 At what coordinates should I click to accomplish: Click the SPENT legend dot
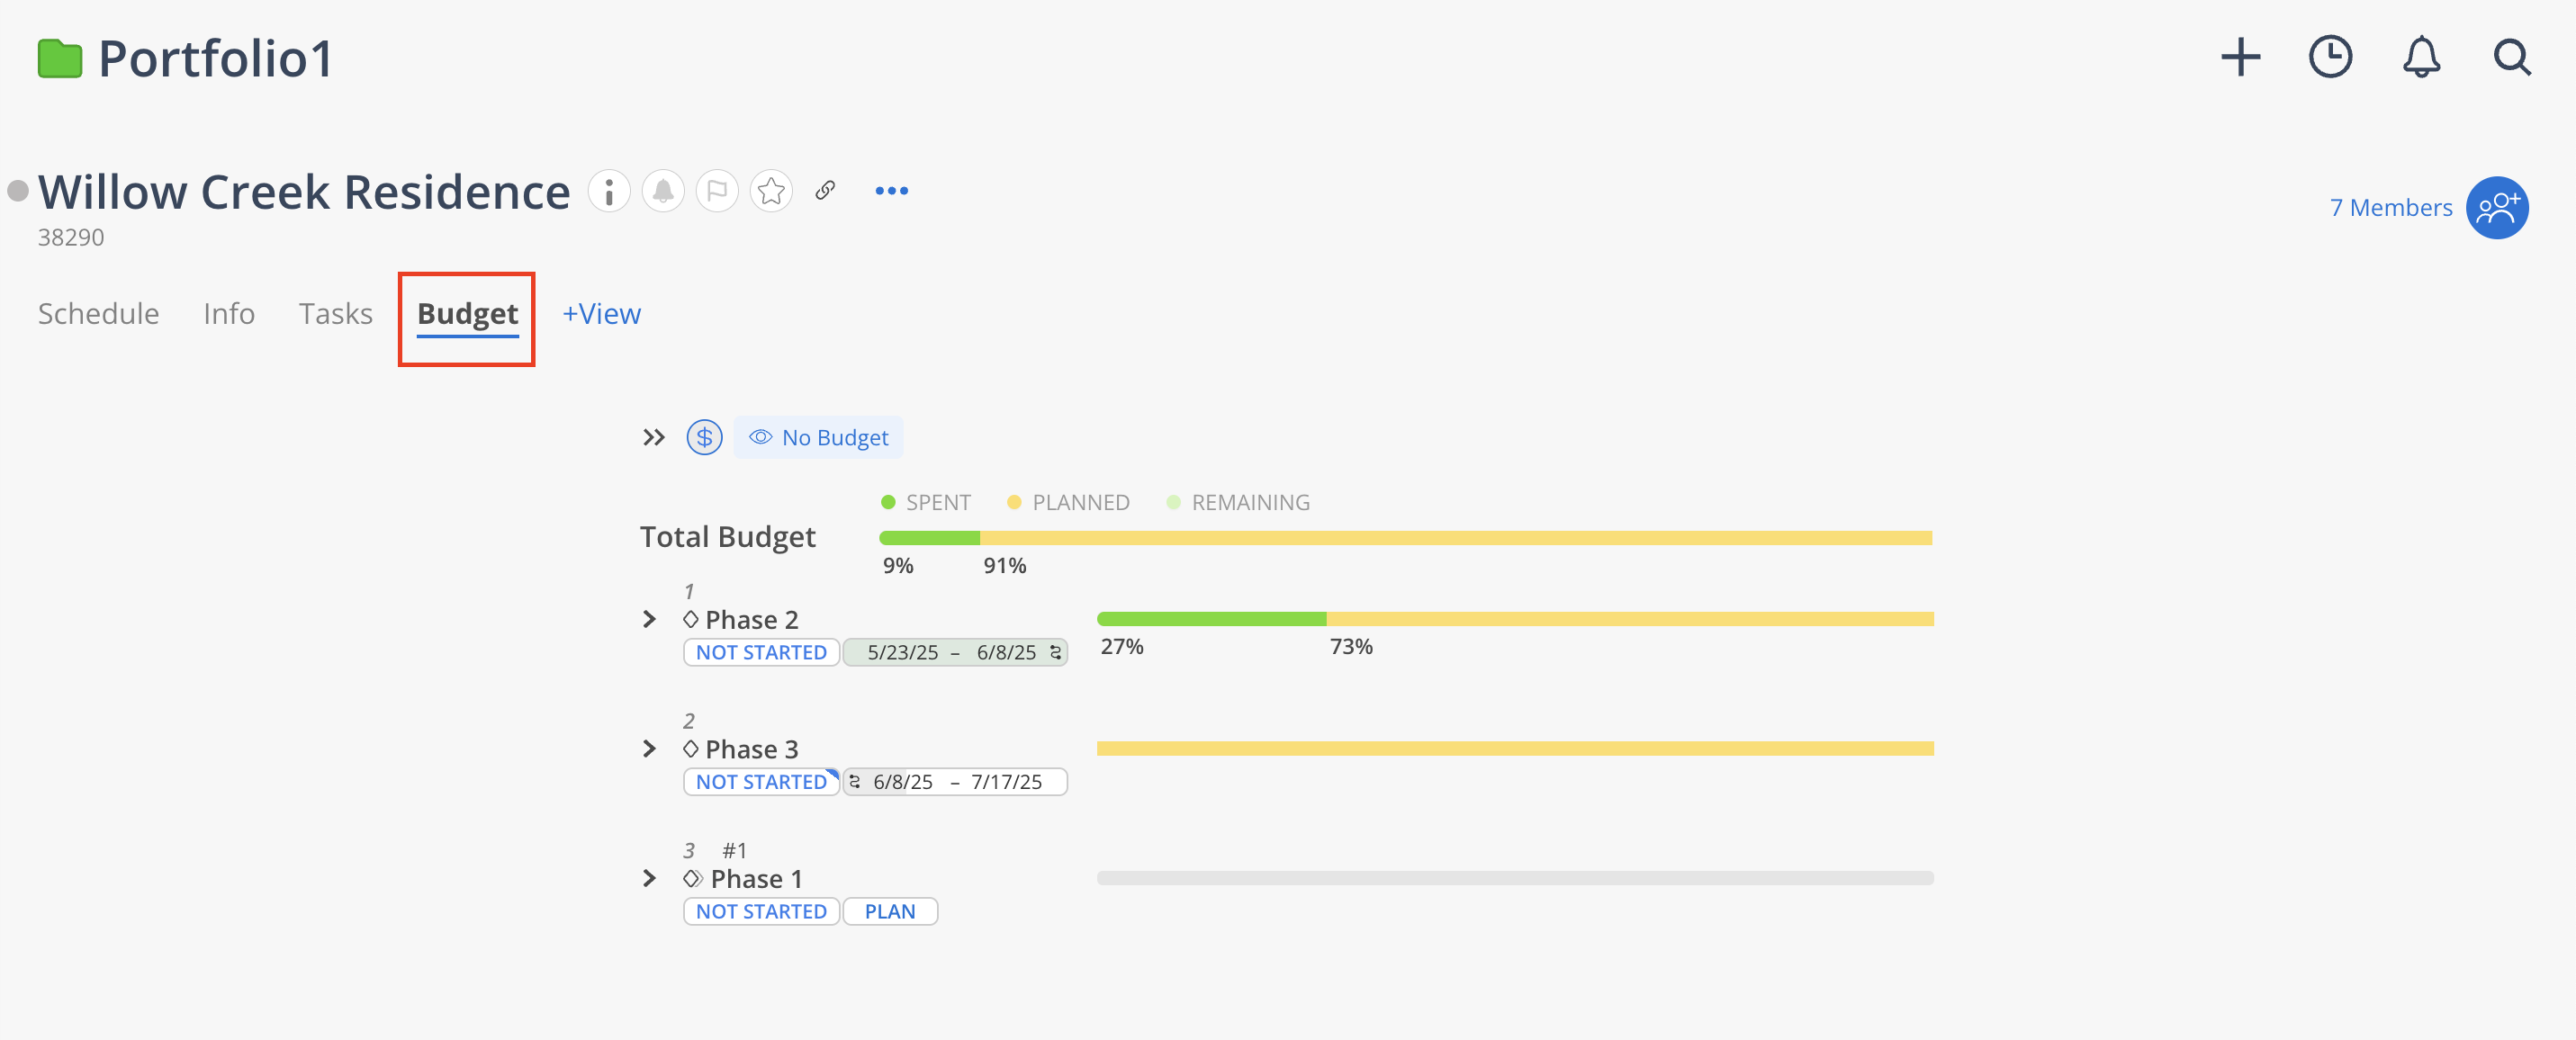point(888,502)
